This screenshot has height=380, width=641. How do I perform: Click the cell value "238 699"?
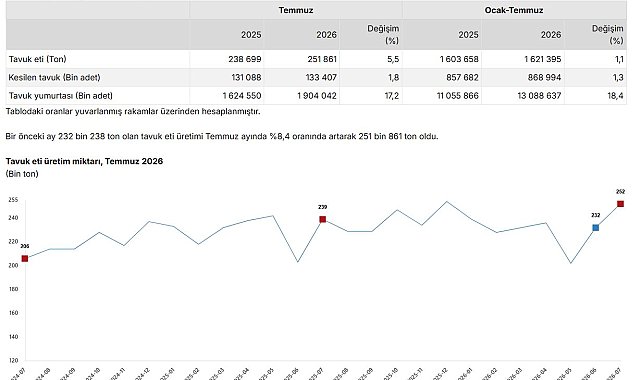(245, 59)
